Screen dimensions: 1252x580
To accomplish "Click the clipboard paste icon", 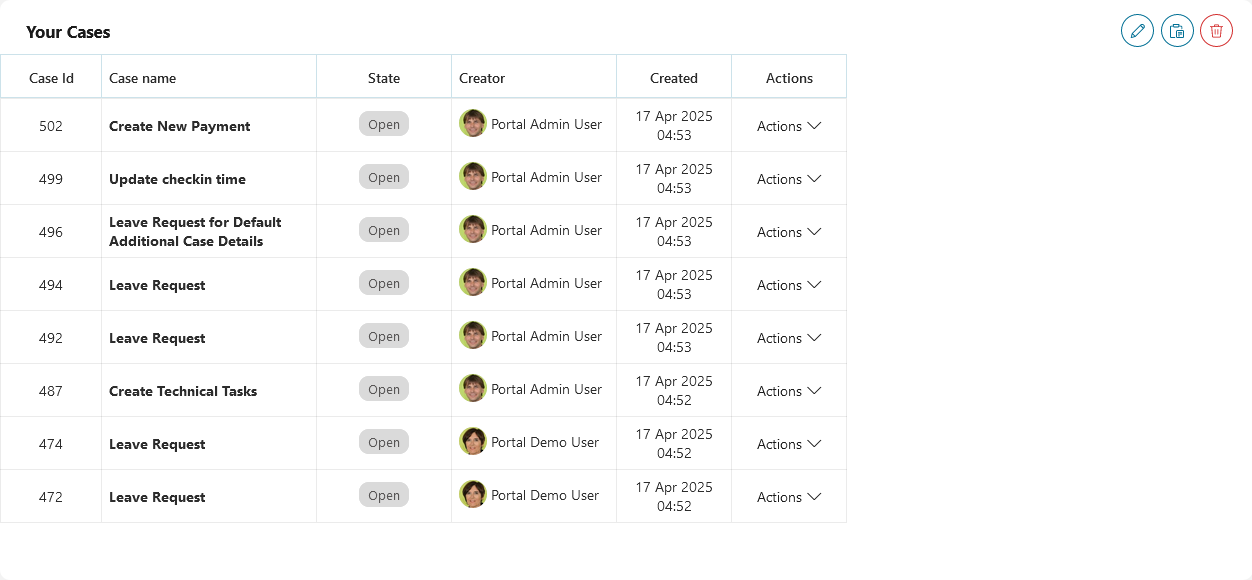I will [x=1177, y=31].
